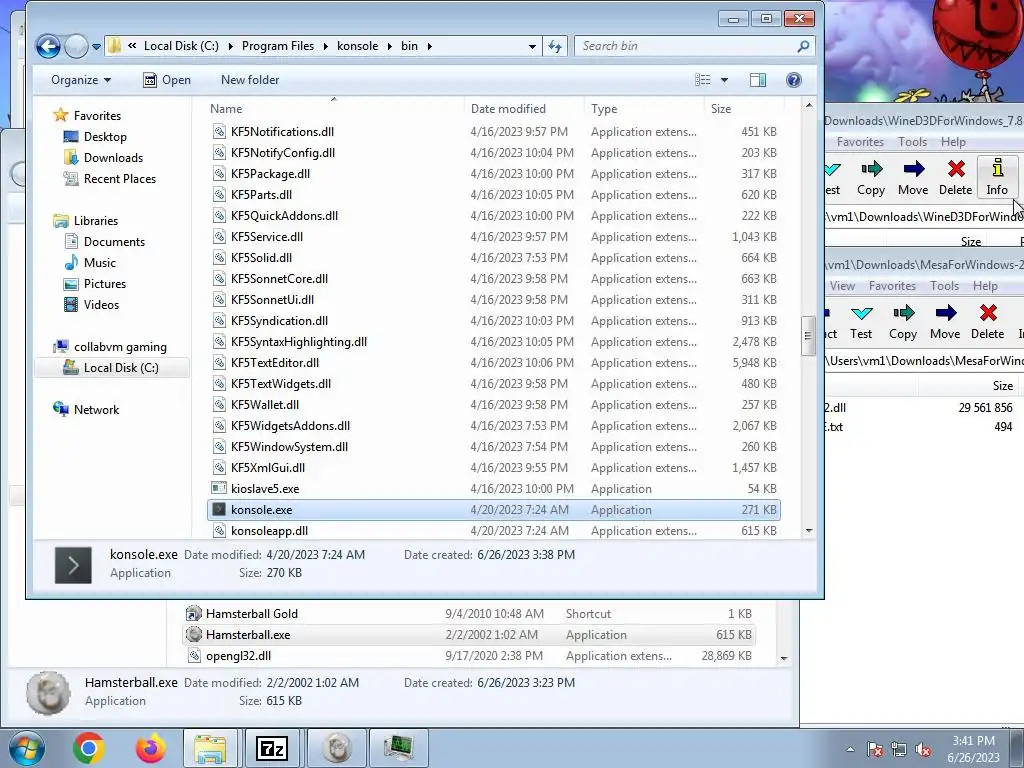Open Explorer help icon
The image size is (1024, 768).
793,80
